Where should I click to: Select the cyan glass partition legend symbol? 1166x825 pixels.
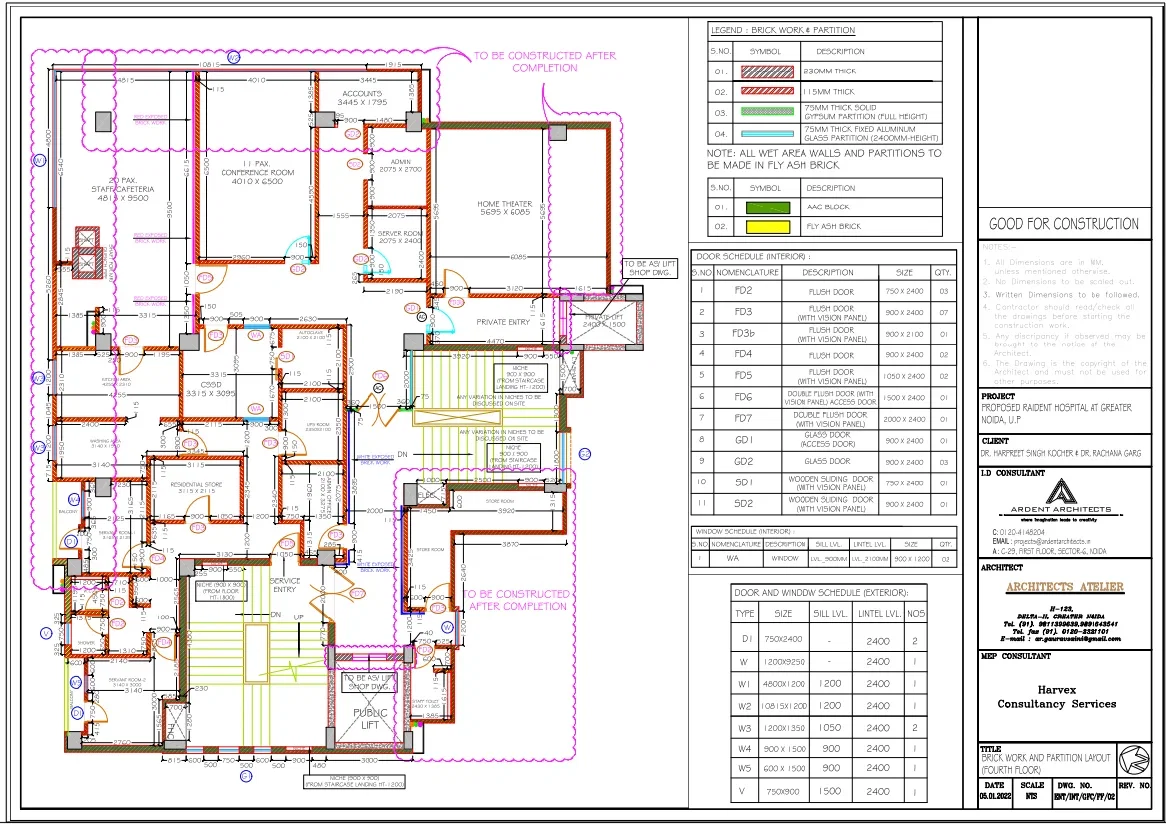pos(767,134)
